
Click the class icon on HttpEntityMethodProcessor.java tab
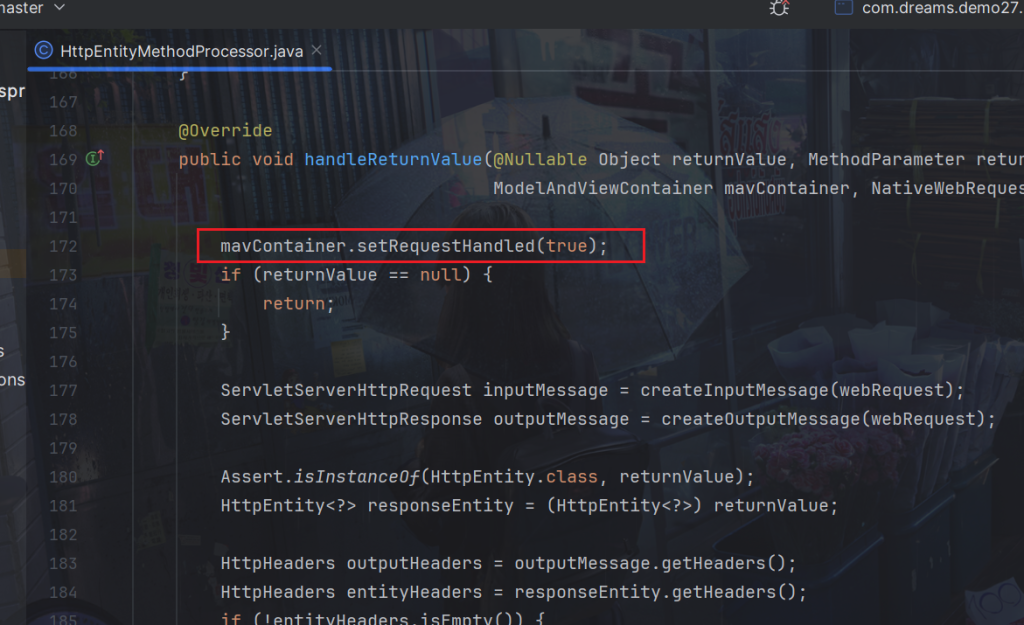43,51
